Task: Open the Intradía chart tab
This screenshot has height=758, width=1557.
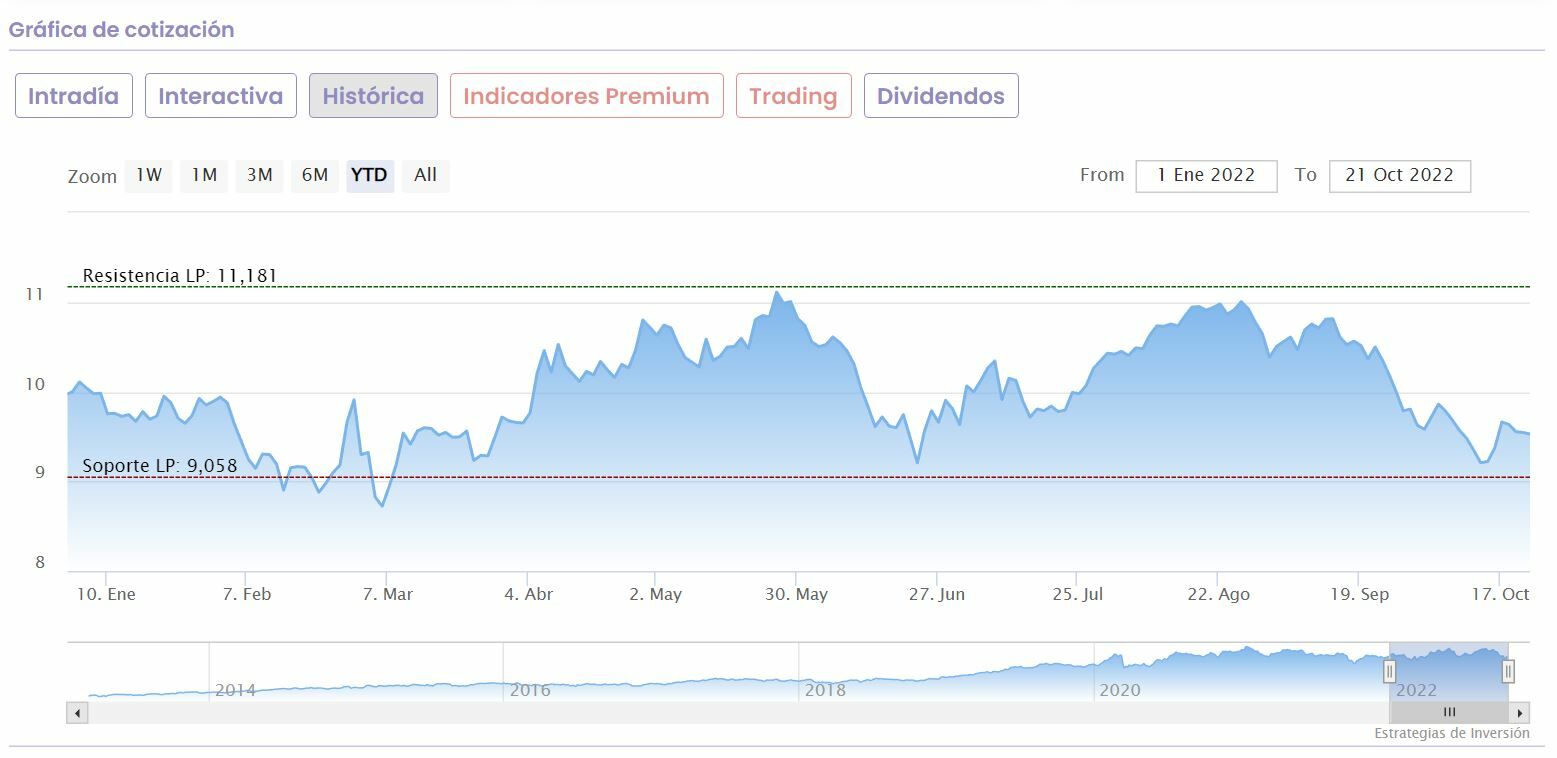Action: pyautogui.click(x=73, y=96)
